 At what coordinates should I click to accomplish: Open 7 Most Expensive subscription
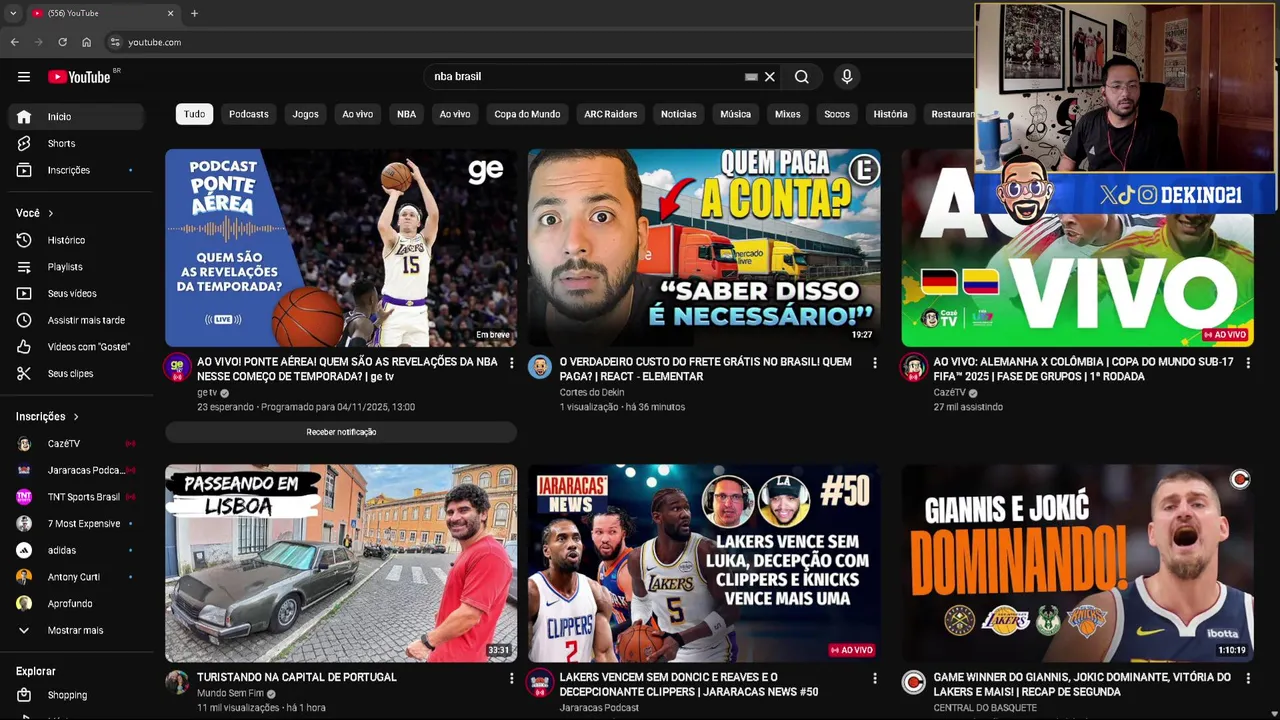76,524
